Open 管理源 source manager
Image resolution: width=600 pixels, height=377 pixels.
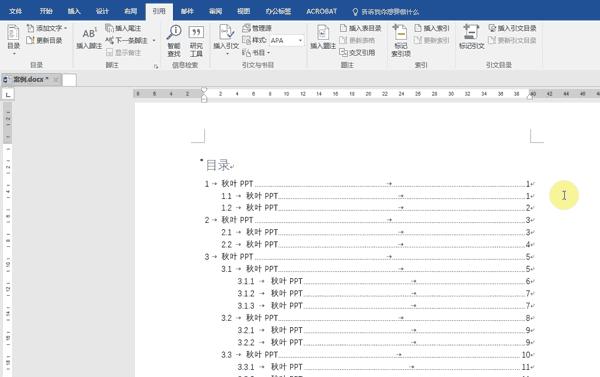pyautogui.click(x=257, y=28)
